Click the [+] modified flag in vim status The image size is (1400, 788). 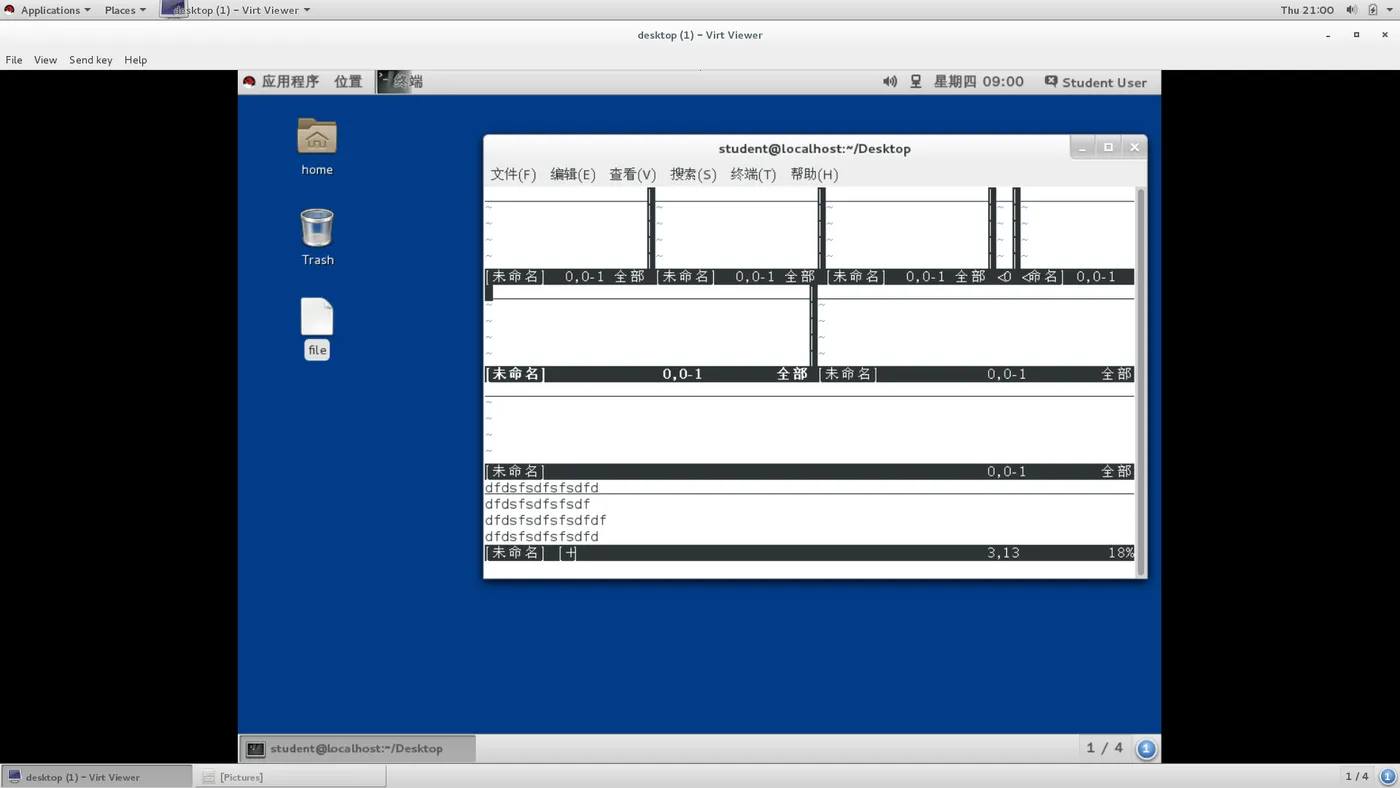[x=568, y=553]
